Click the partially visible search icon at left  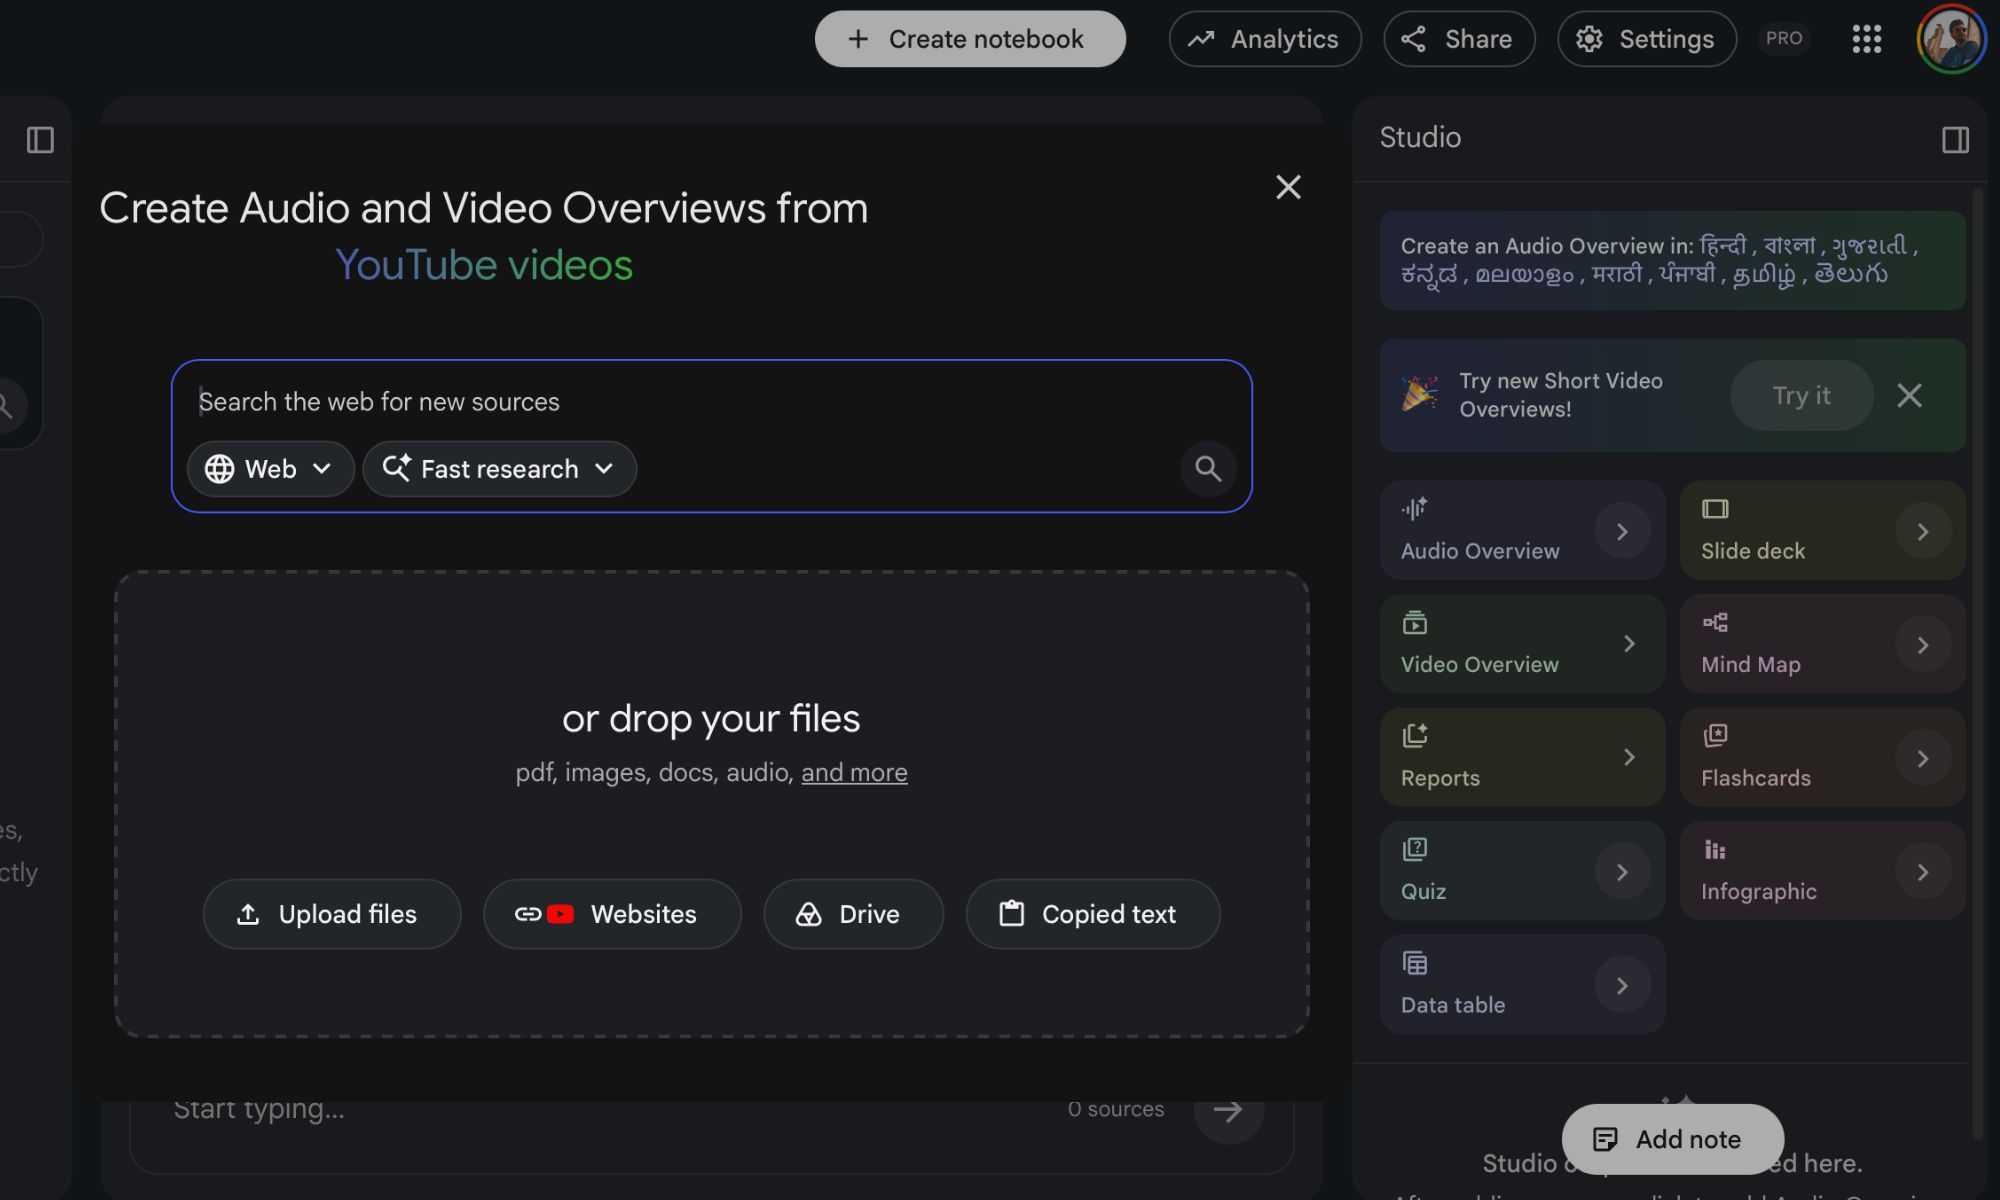click(x=6, y=406)
